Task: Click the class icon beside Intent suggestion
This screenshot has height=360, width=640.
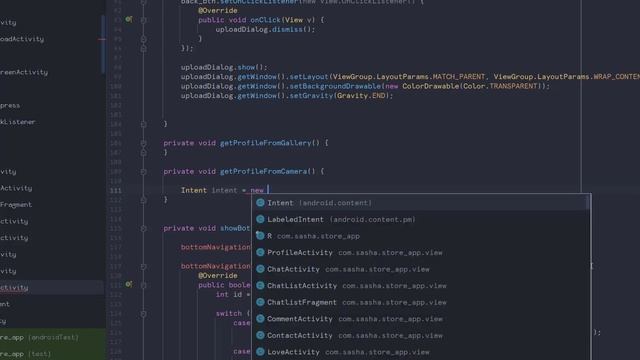Action: pyautogui.click(x=260, y=203)
